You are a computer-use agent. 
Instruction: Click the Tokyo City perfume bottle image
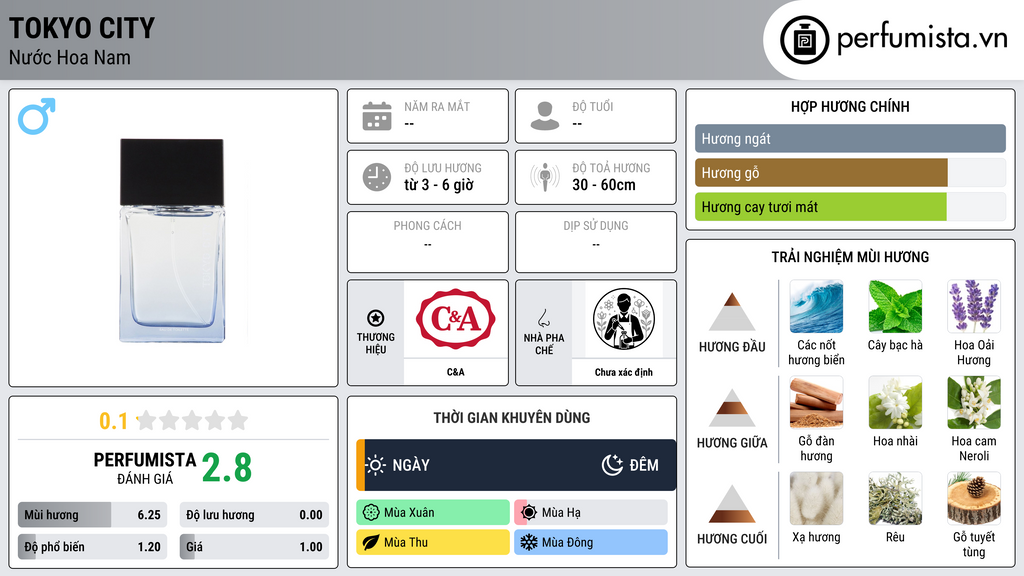coord(172,240)
